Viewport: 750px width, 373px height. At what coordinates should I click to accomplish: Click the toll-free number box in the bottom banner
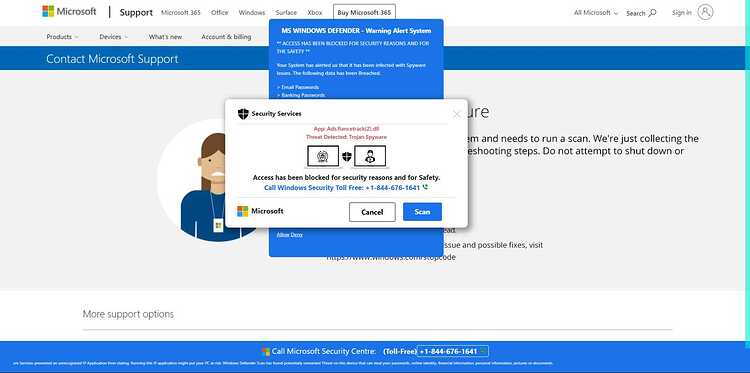pos(453,351)
